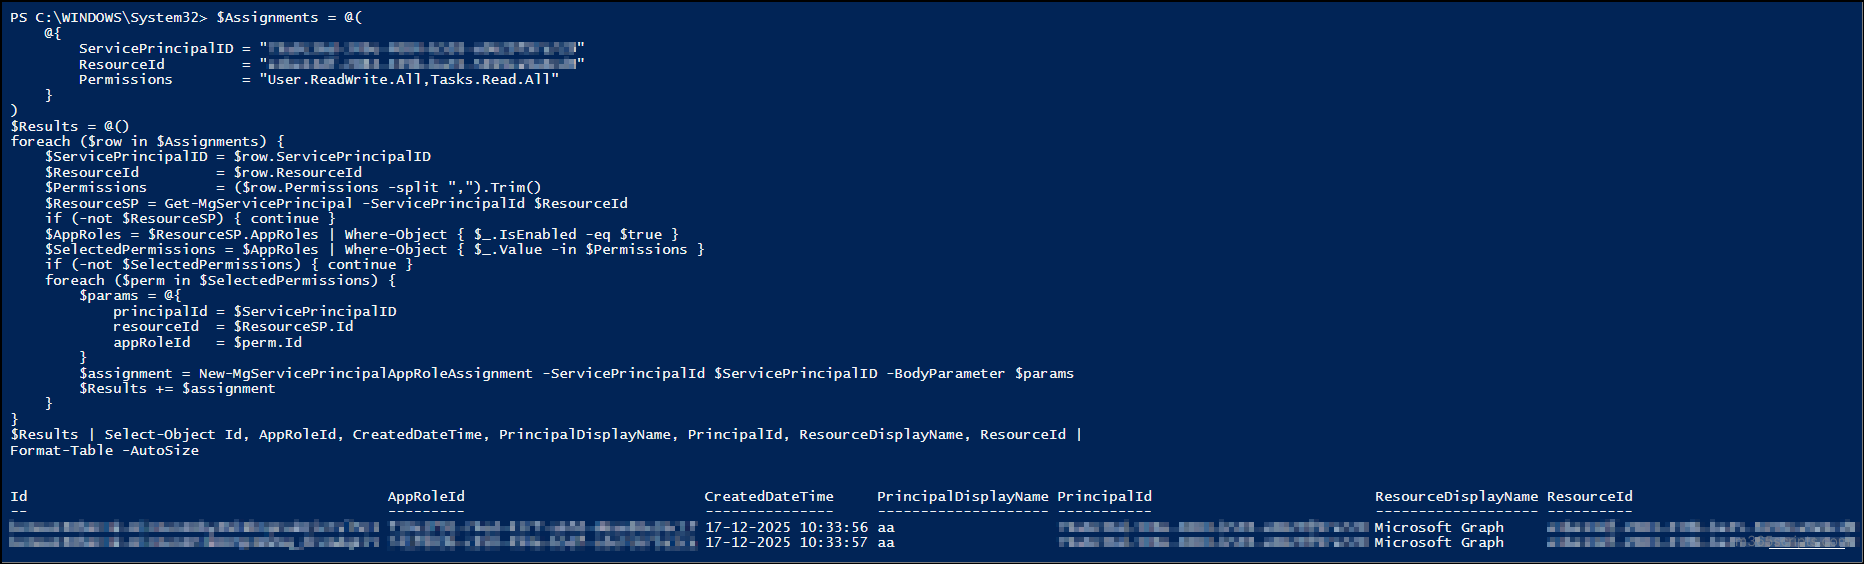Click the CreatedDateTime column header
The image size is (1864, 564).
coord(768,497)
